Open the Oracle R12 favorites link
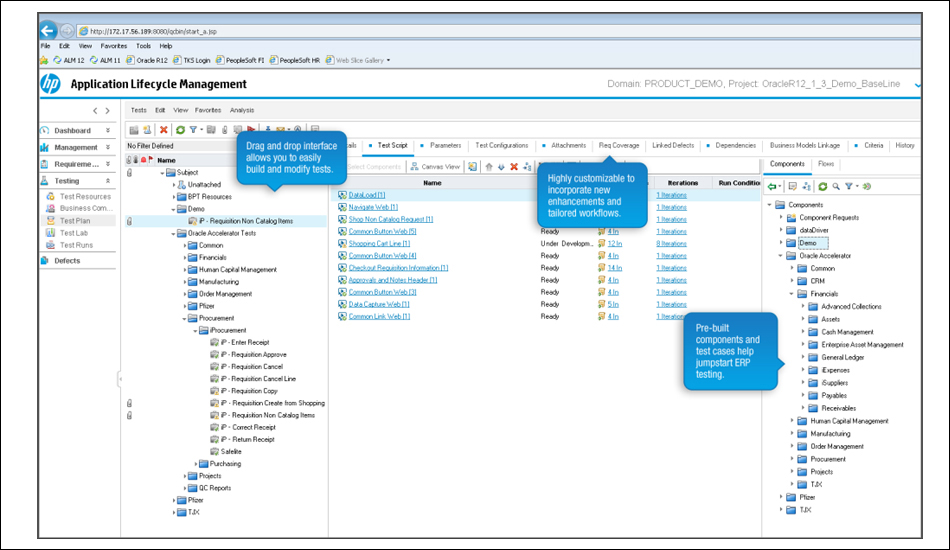950x550 pixels. 147,61
